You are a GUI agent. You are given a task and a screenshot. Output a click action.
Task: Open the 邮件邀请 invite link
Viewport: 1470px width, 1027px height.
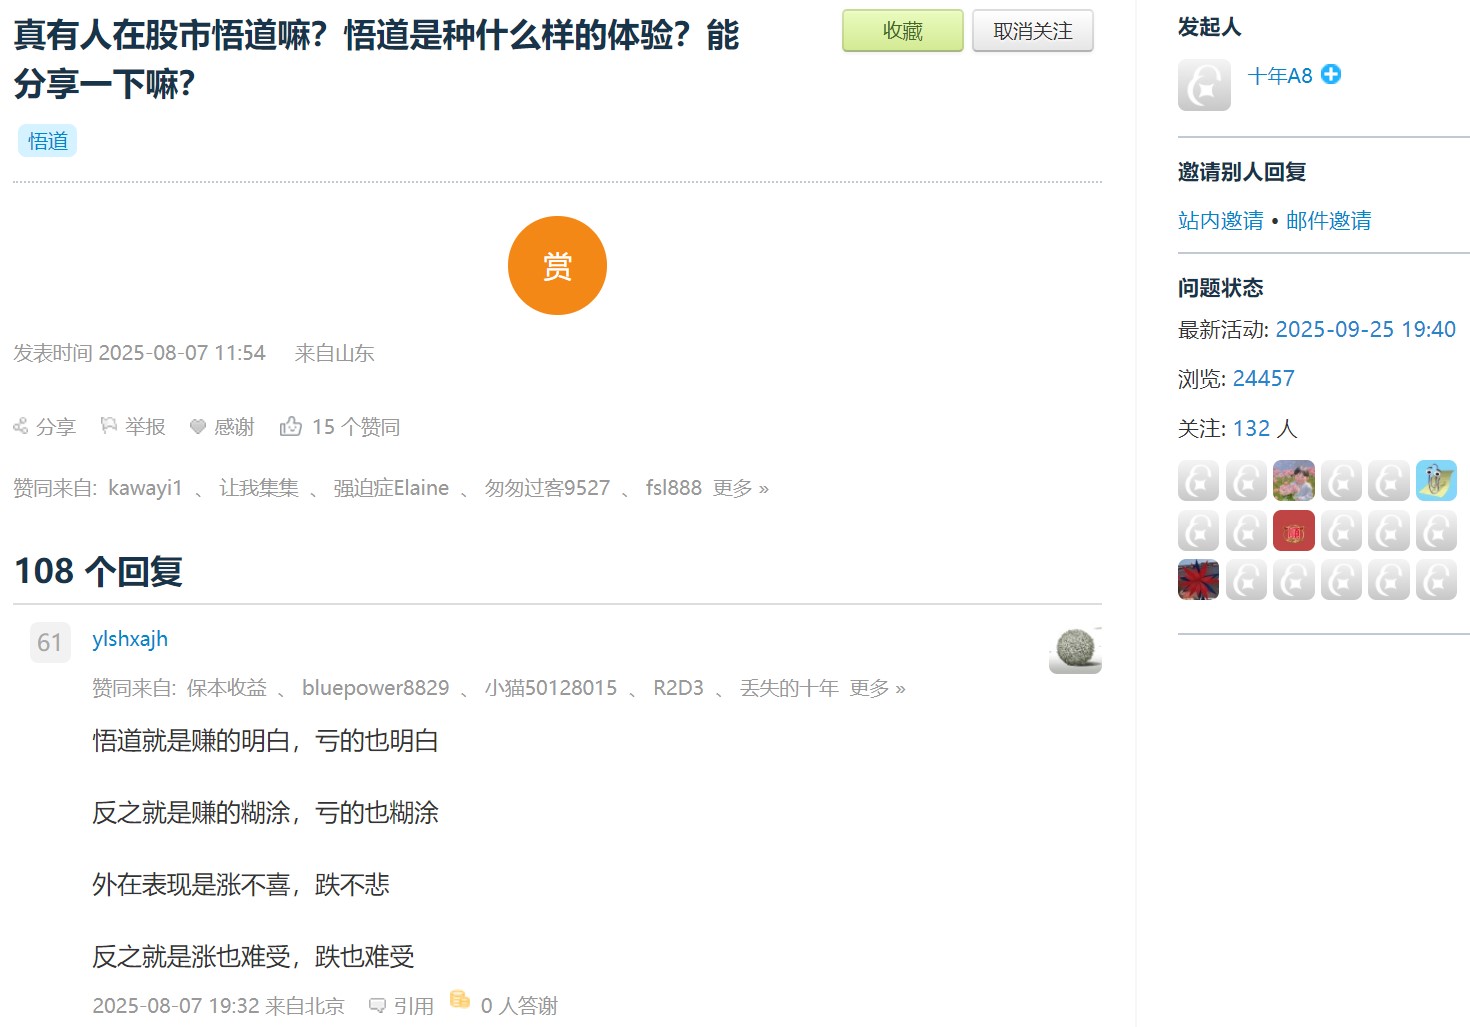(1328, 221)
